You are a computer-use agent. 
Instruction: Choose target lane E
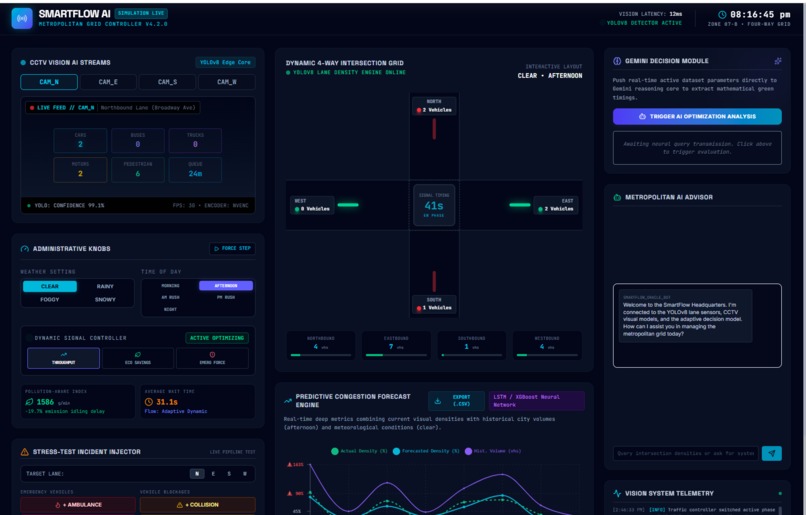213,474
